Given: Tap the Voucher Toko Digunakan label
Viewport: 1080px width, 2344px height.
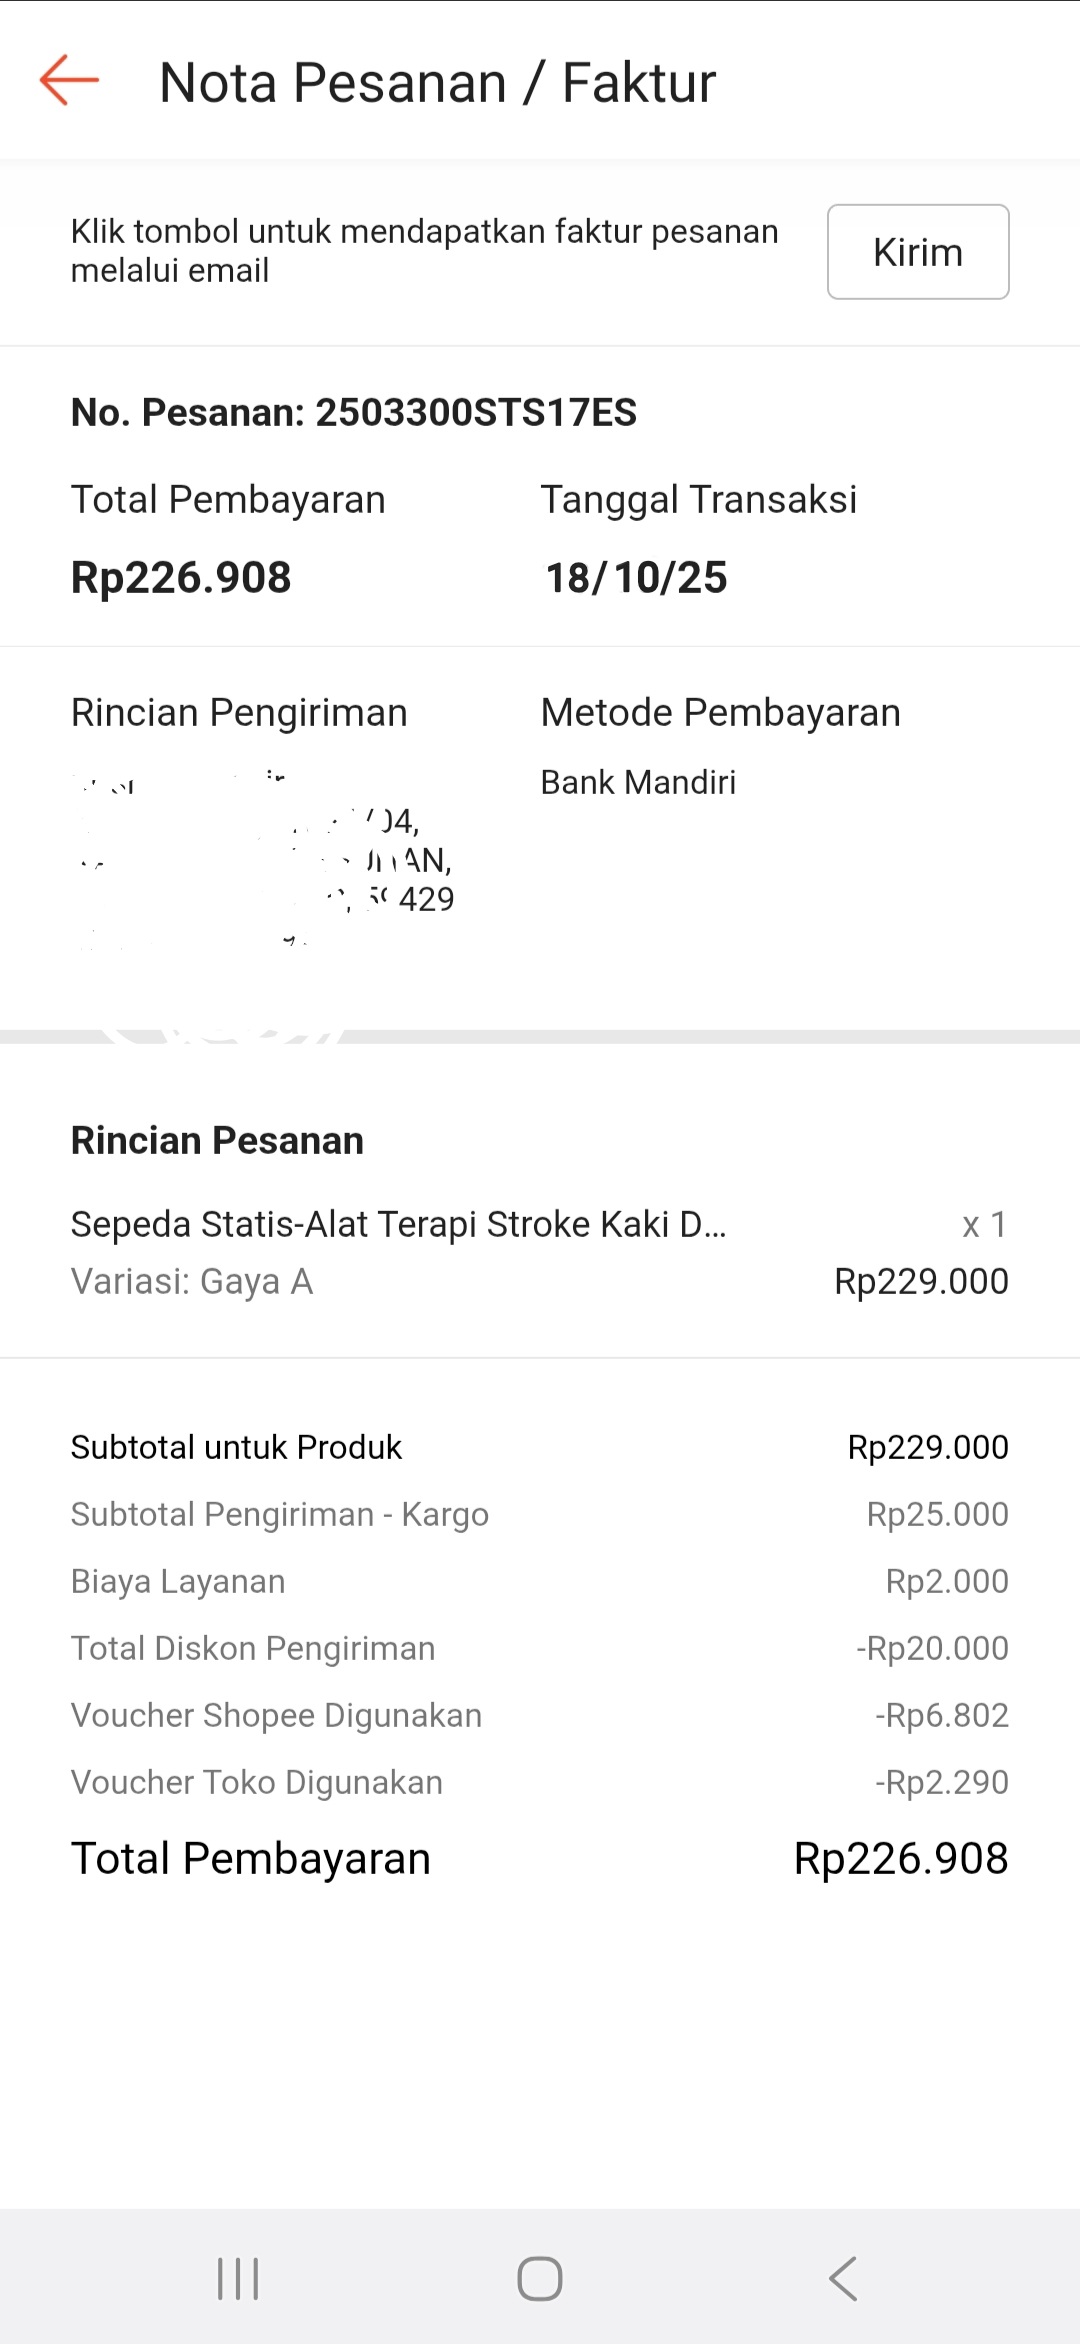Looking at the screenshot, I should click(x=256, y=1782).
